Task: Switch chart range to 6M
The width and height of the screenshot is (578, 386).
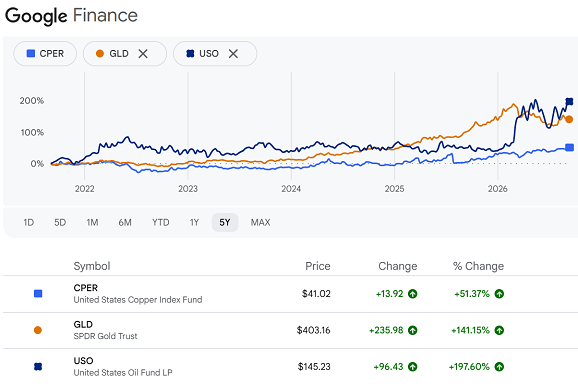Action: tap(125, 223)
